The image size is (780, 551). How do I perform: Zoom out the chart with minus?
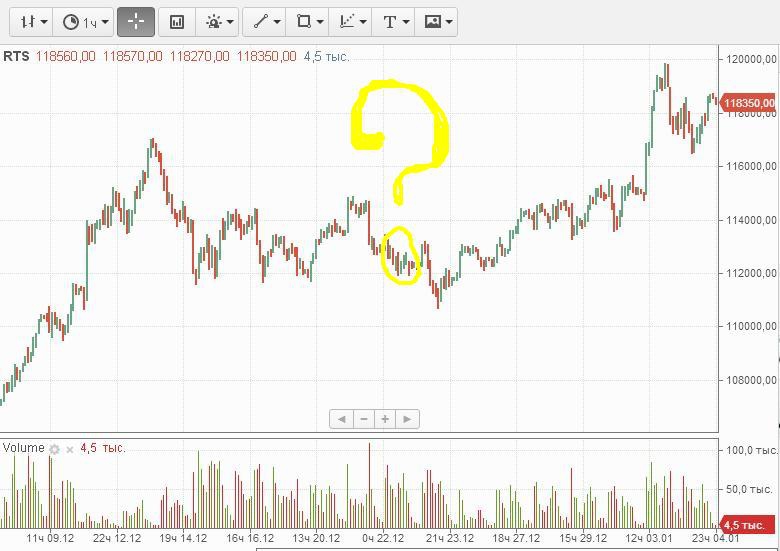pos(364,419)
